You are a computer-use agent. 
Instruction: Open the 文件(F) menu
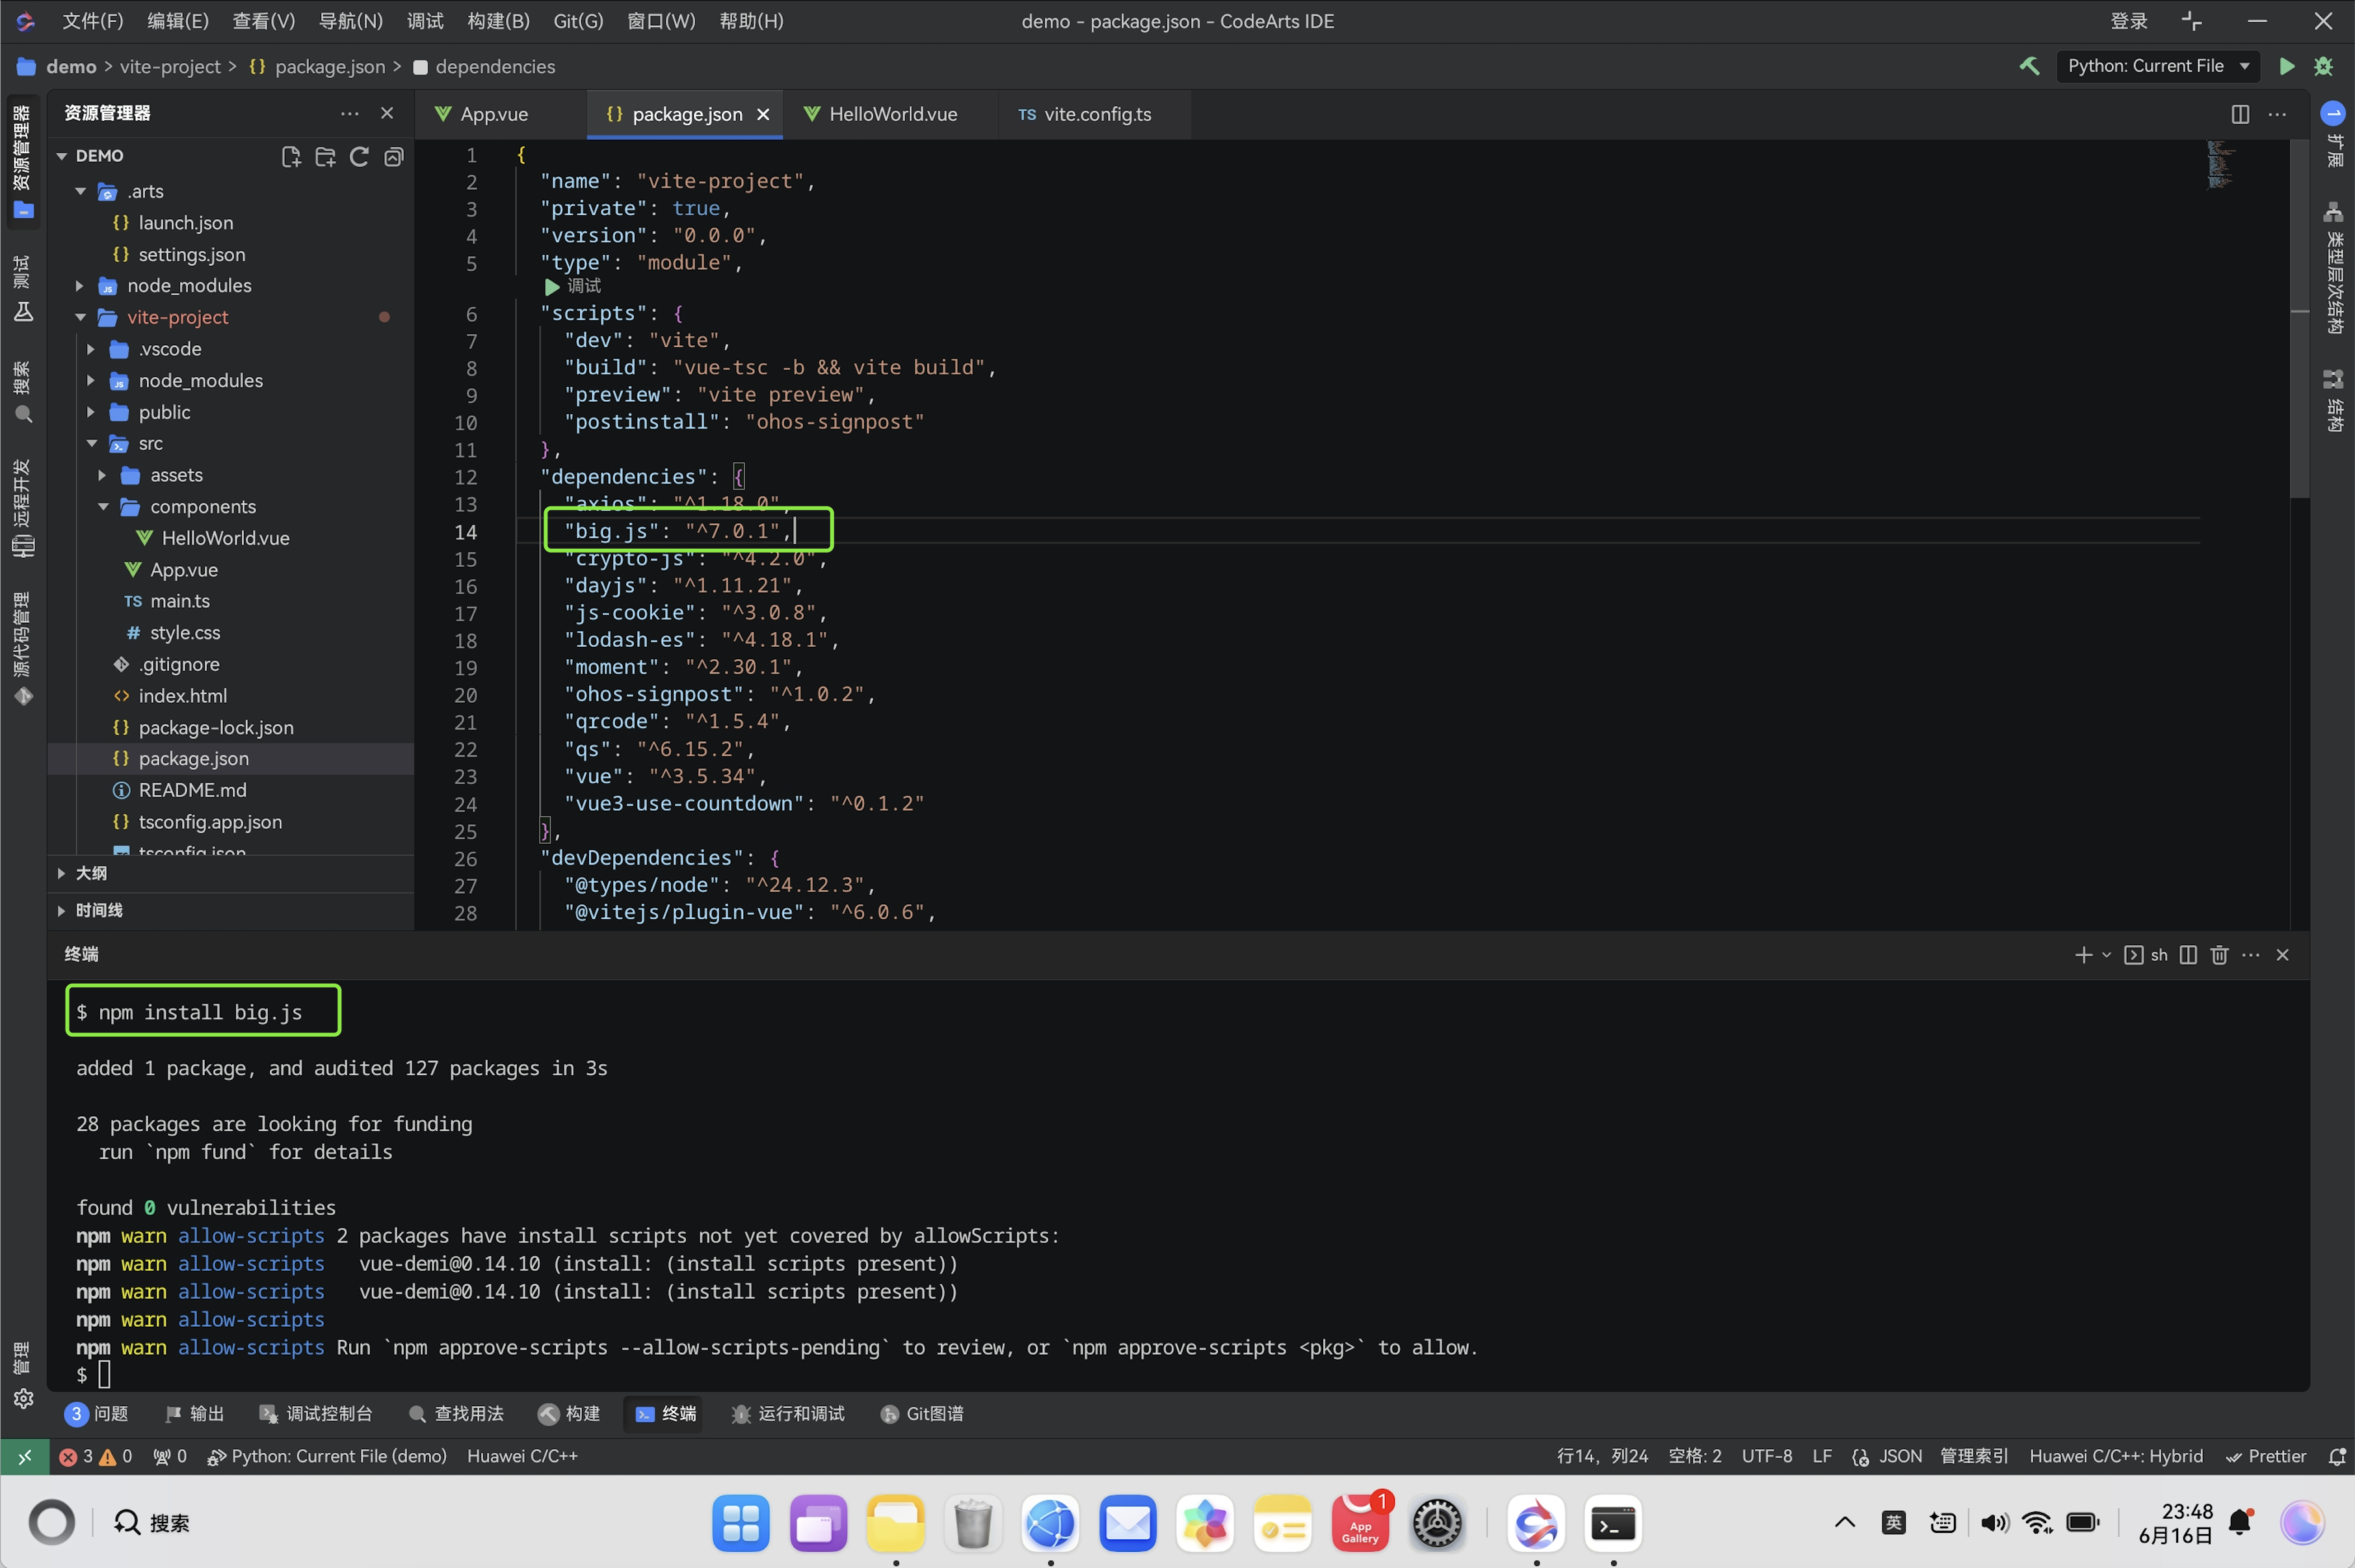[x=93, y=21]
